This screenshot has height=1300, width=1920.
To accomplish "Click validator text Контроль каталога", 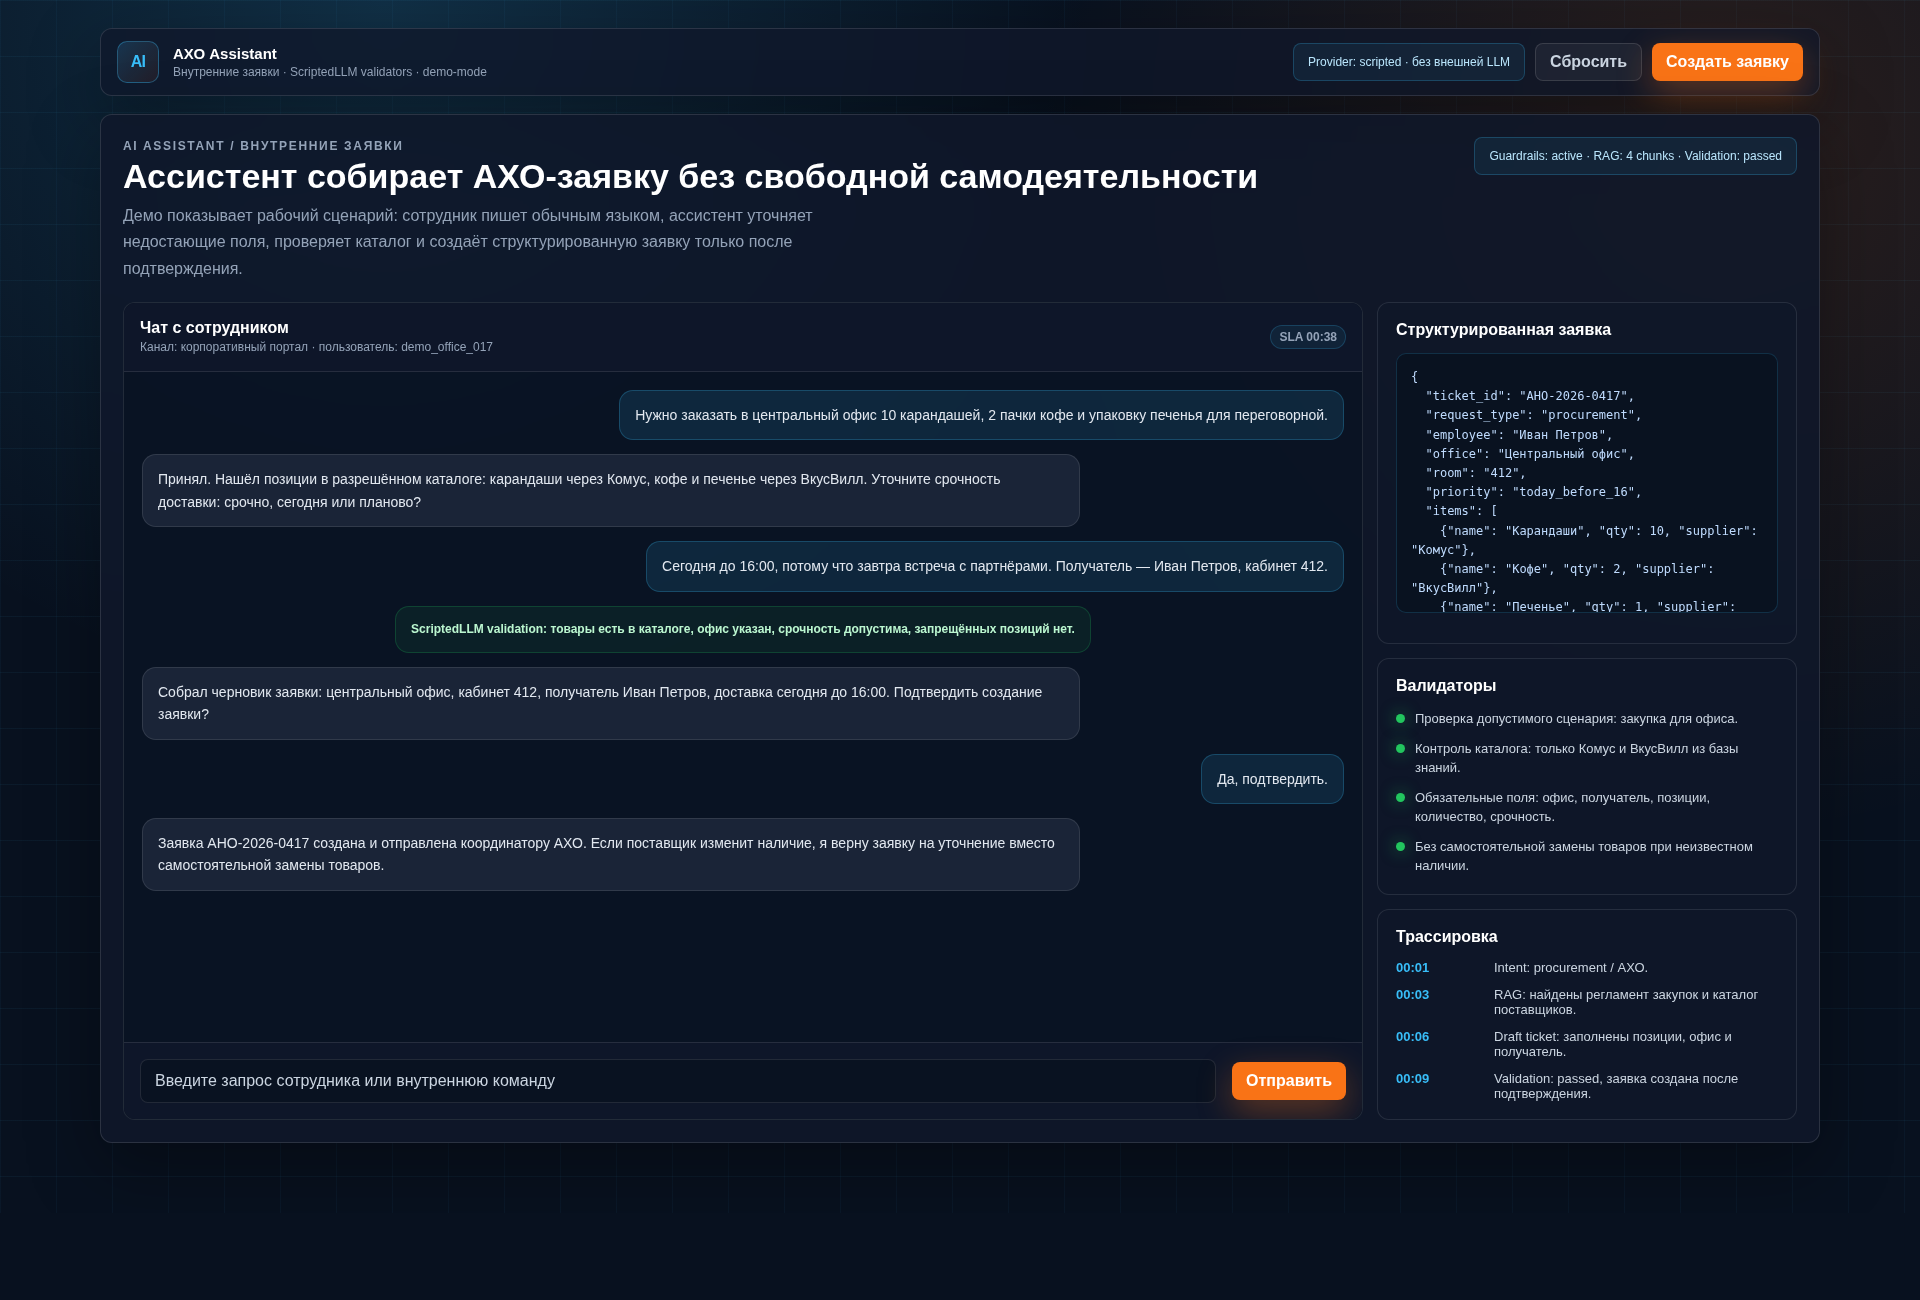I will [1577, 758].
